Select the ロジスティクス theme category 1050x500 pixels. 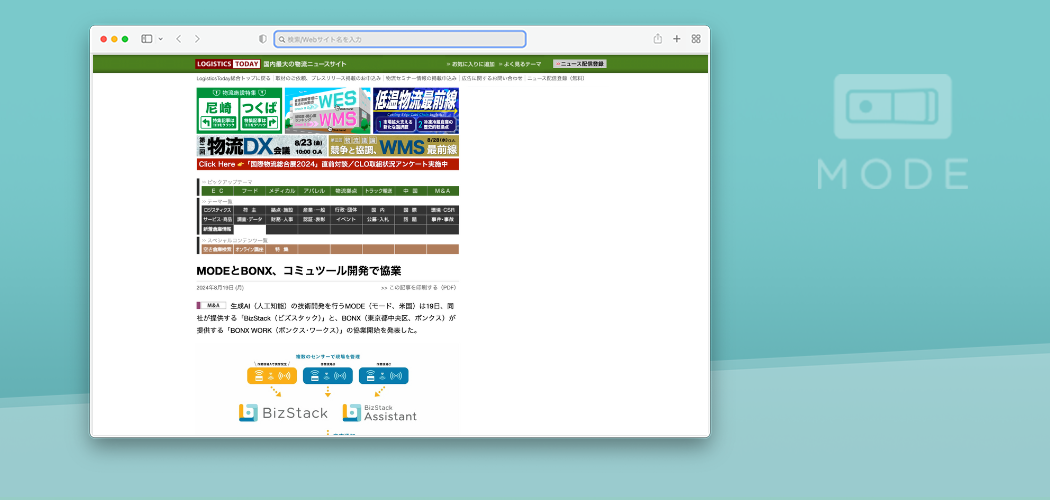tap(217, 210)
